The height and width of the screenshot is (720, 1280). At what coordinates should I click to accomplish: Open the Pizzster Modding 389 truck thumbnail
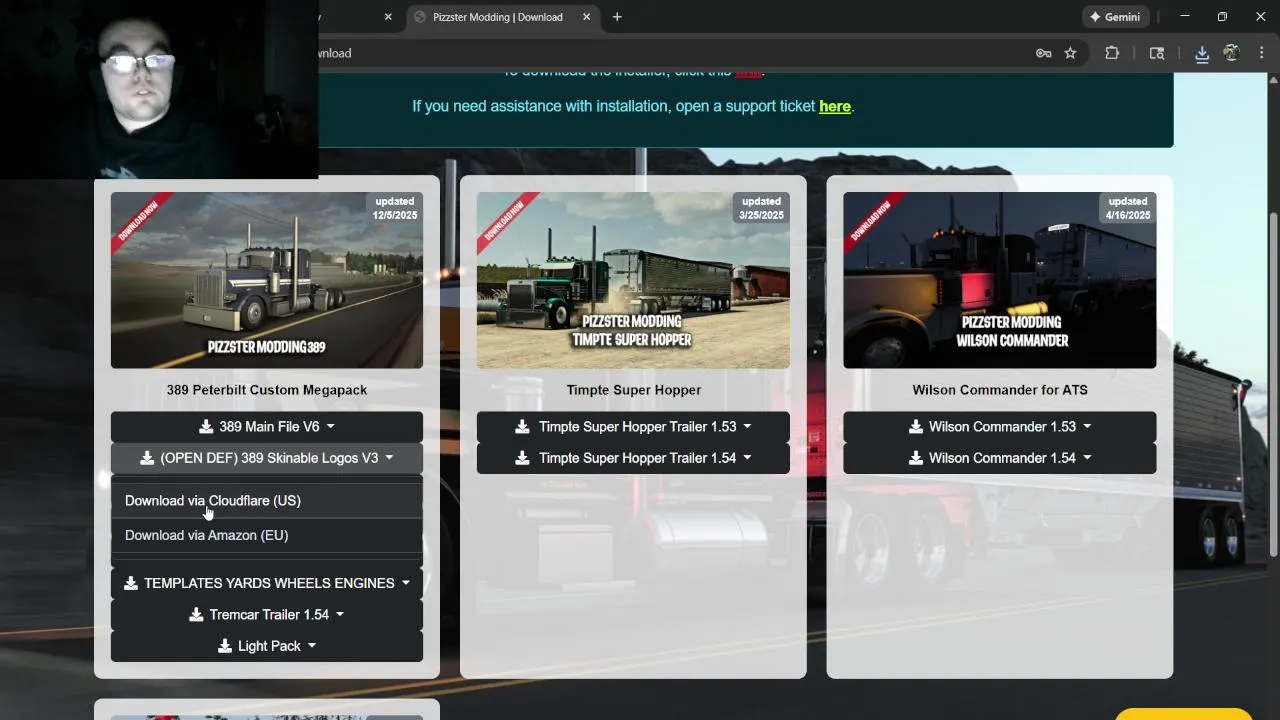267,280
